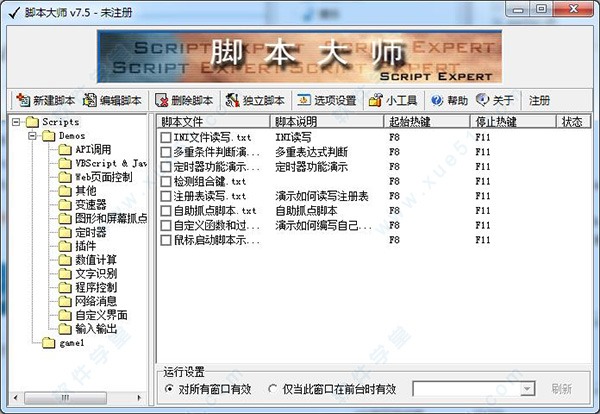Click the INI读写 description cell
Viewport: 600px width, 414px height.
pos(293,137)
